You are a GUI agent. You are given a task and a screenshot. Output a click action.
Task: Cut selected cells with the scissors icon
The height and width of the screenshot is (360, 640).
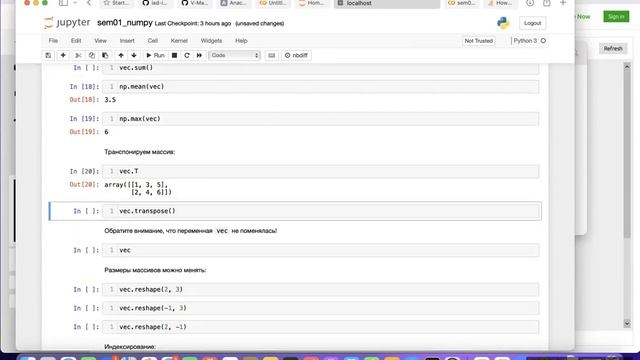78,56
